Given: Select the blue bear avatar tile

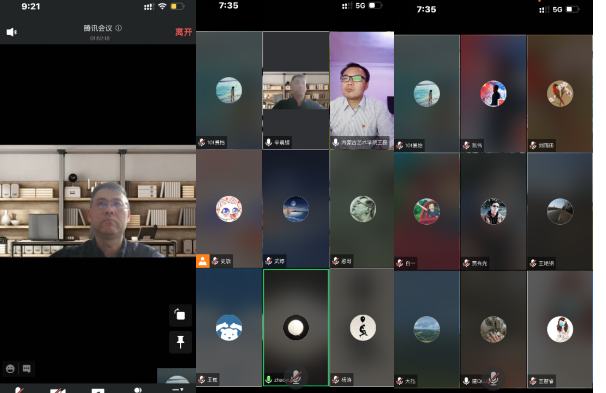Looking at the screenshot, I should (229, 327).
